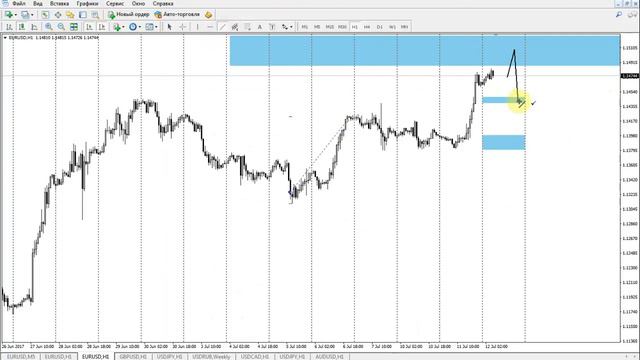Open the Вставка menu

[60, 4]
